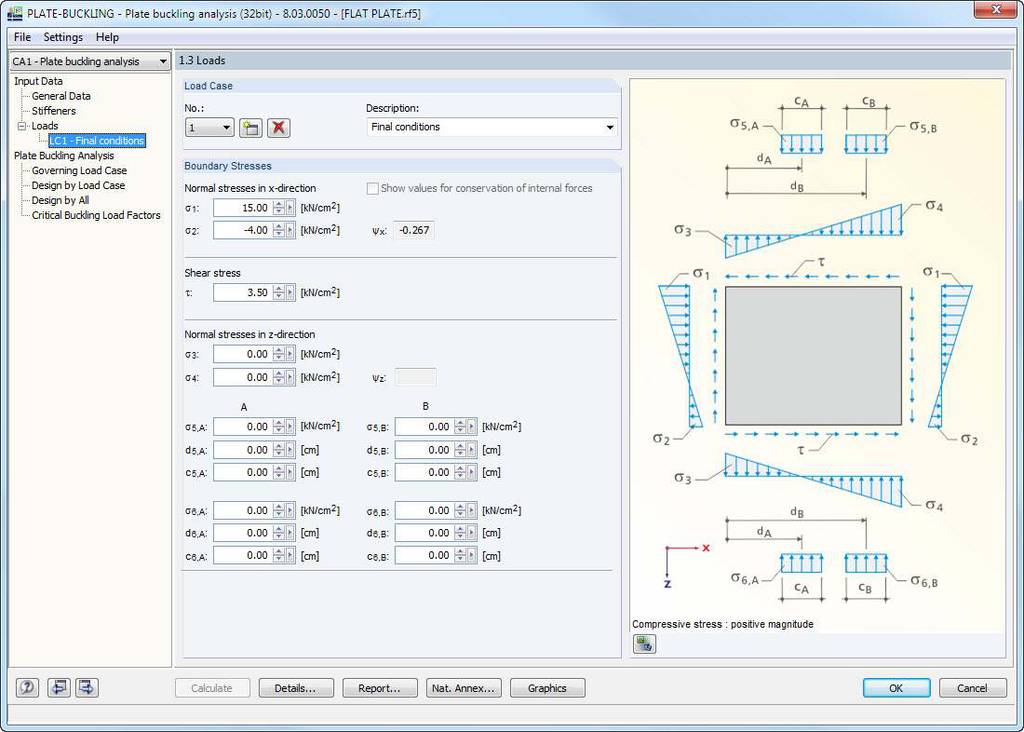The image size is (1024, 732).
Task: Click the Calculate button
Action: click(212, 688)
